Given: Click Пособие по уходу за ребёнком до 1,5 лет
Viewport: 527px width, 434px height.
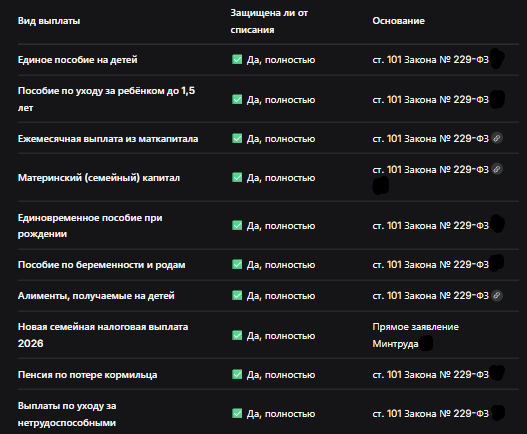Looking at the screenshot, I should click(x=106, y=99).
